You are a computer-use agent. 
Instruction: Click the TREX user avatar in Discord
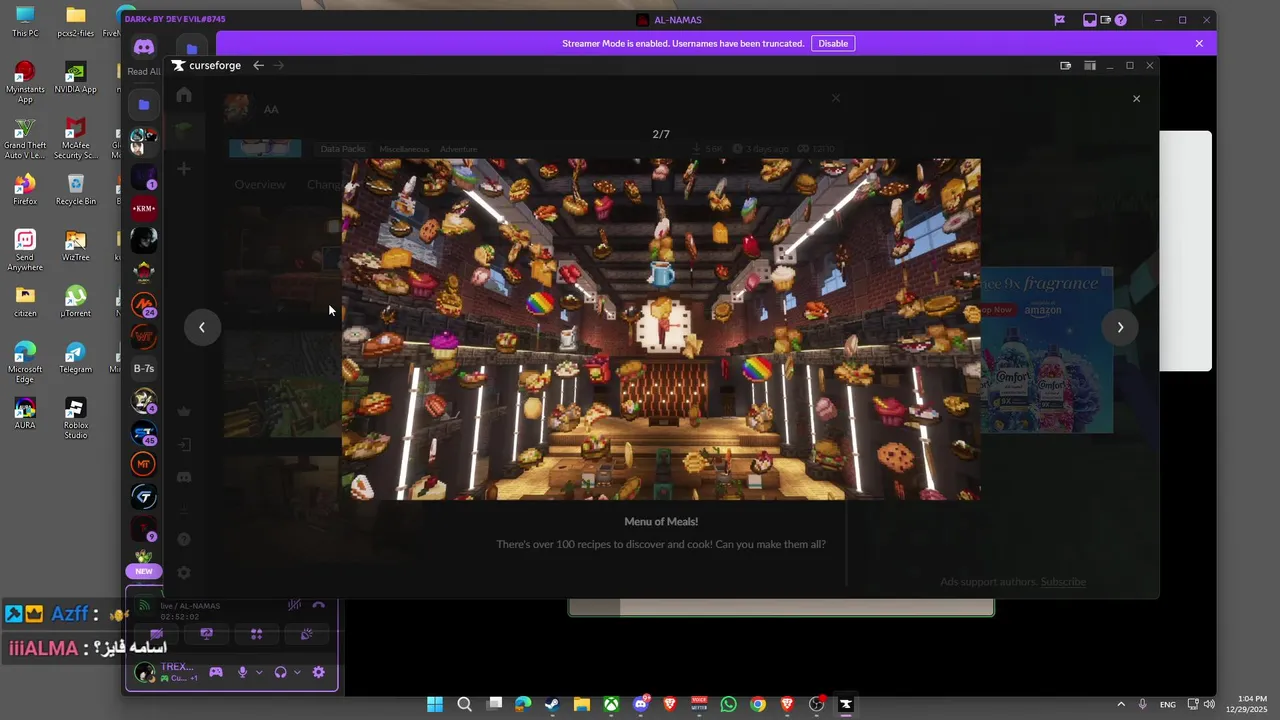point(145,673)
